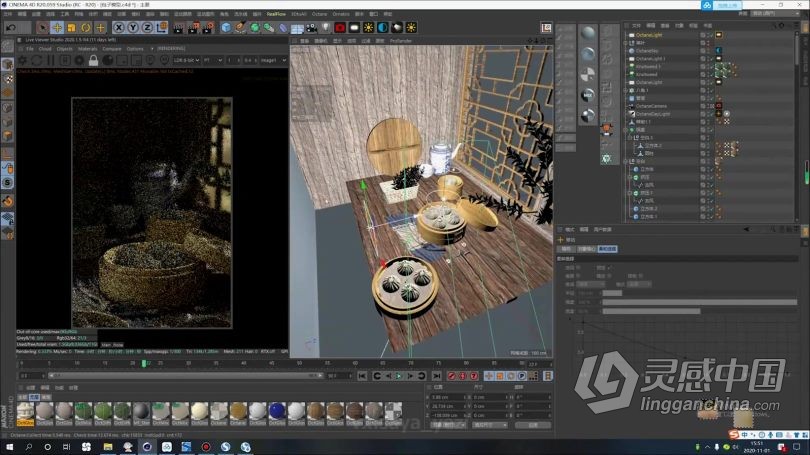Open the Live Viewer File menu
This screenshot has height=455, width=810.
tap(30, 49)
